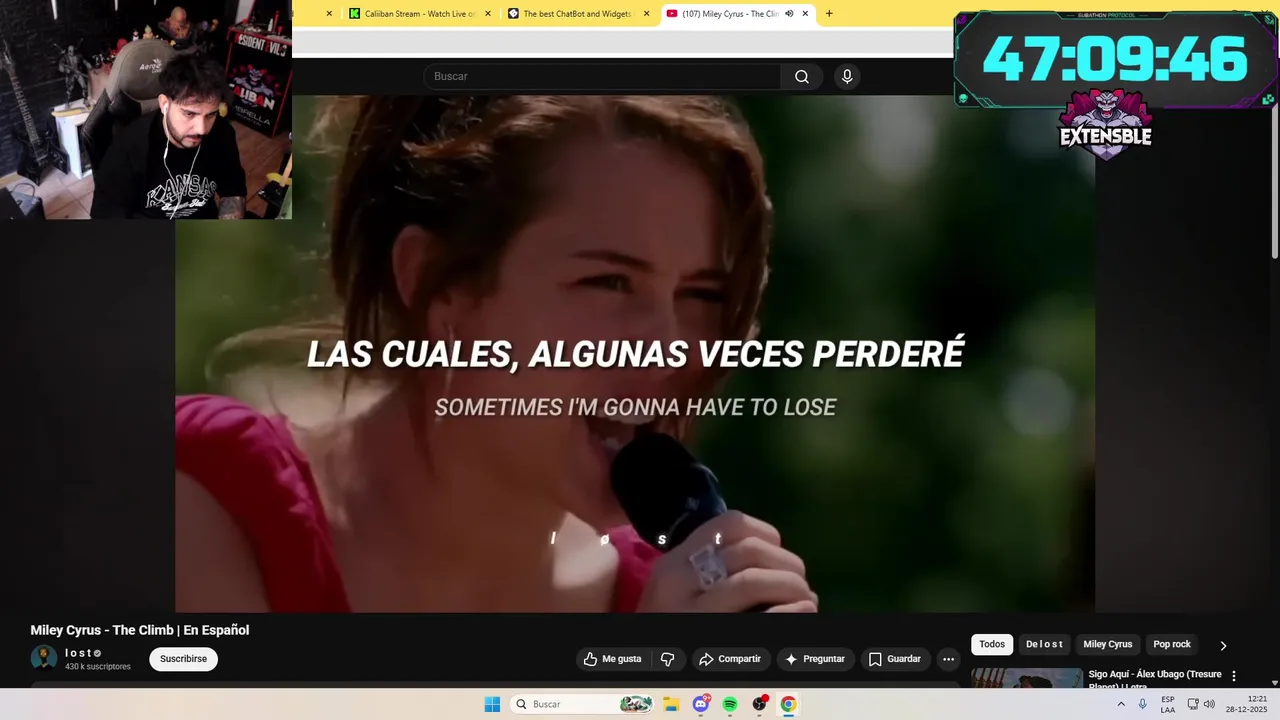This screenshot has height=720, width=1280.
Task: Open the volume control in the system tray
Action: (x=1209, y=704)
